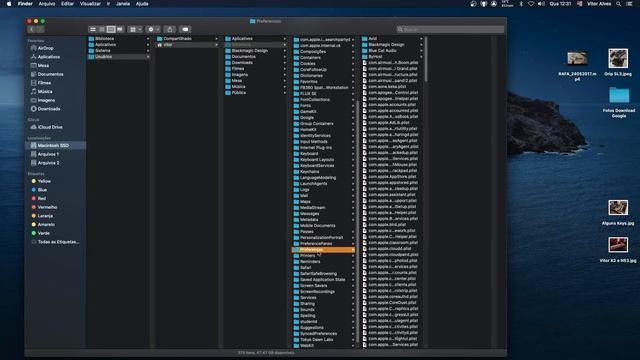Open Filmes in the sidebar

point(44,83)
